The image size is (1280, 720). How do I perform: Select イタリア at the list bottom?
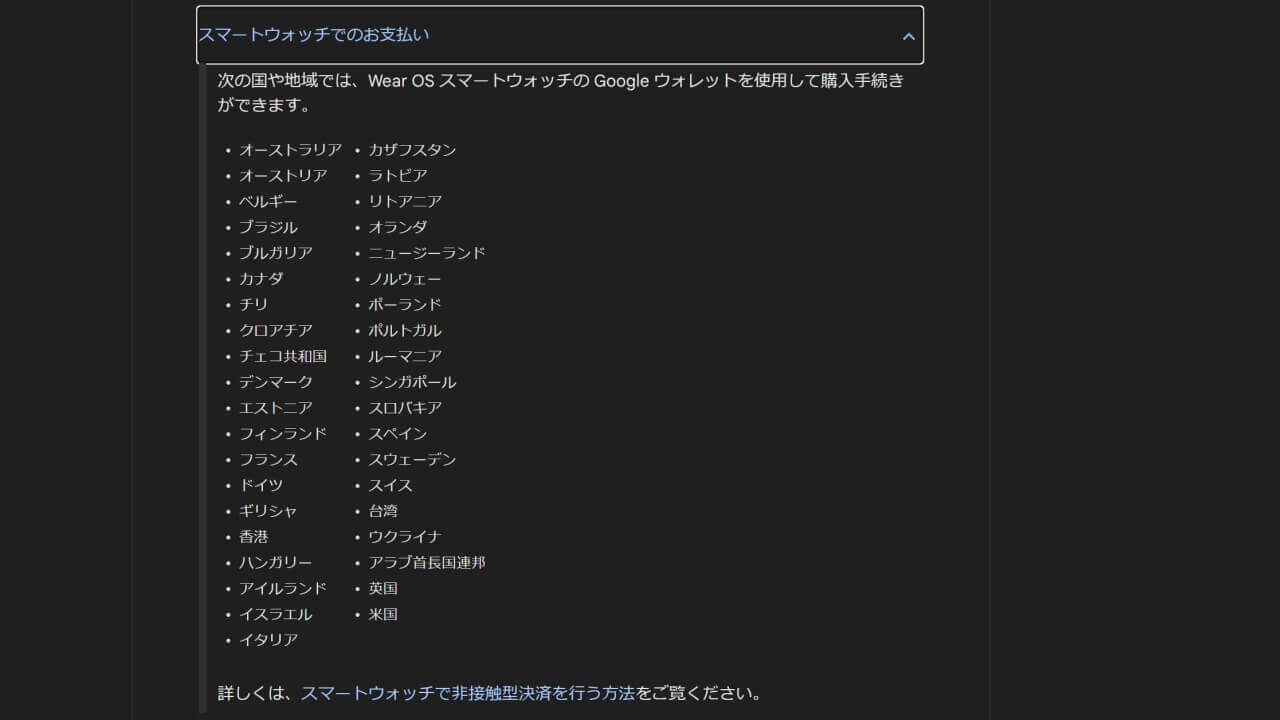[x=268, y=640]
